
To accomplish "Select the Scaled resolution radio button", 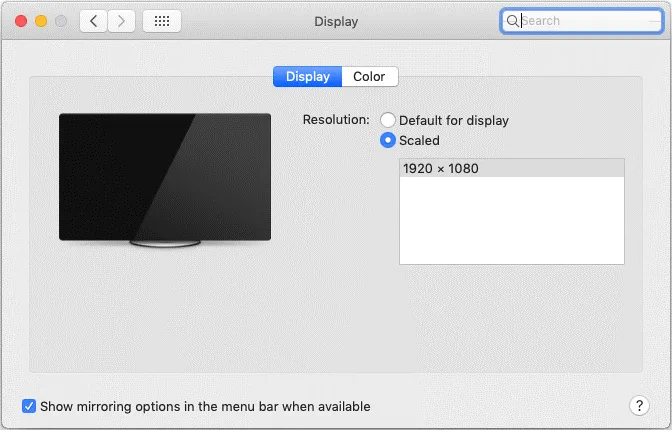I will tap(388, 141).
